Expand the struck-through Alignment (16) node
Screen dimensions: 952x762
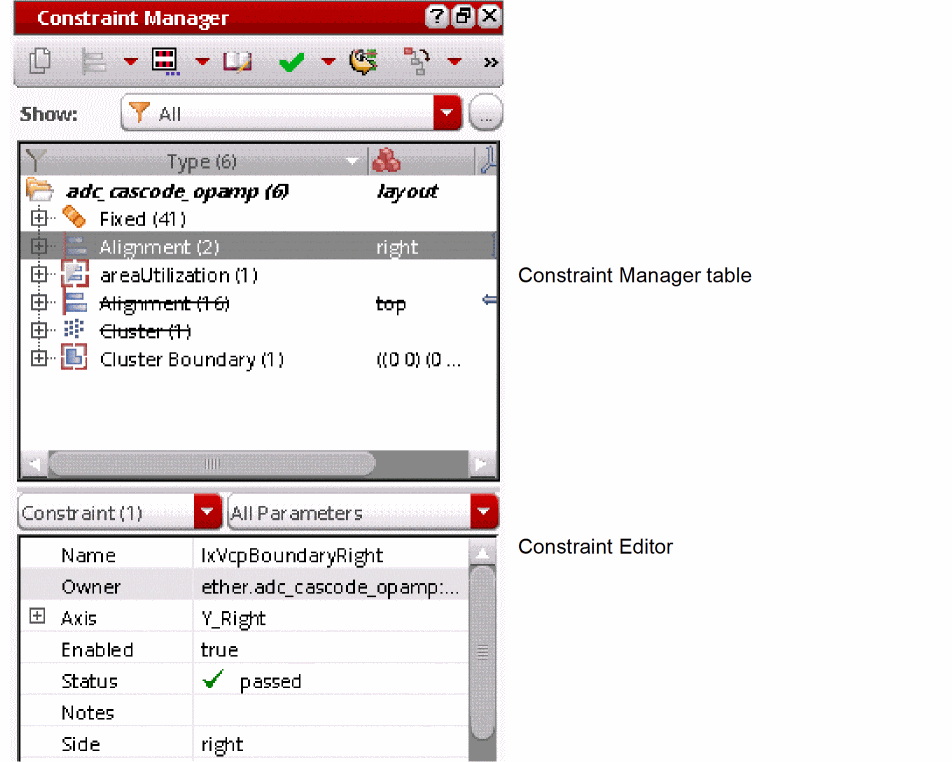click(39, 302)
